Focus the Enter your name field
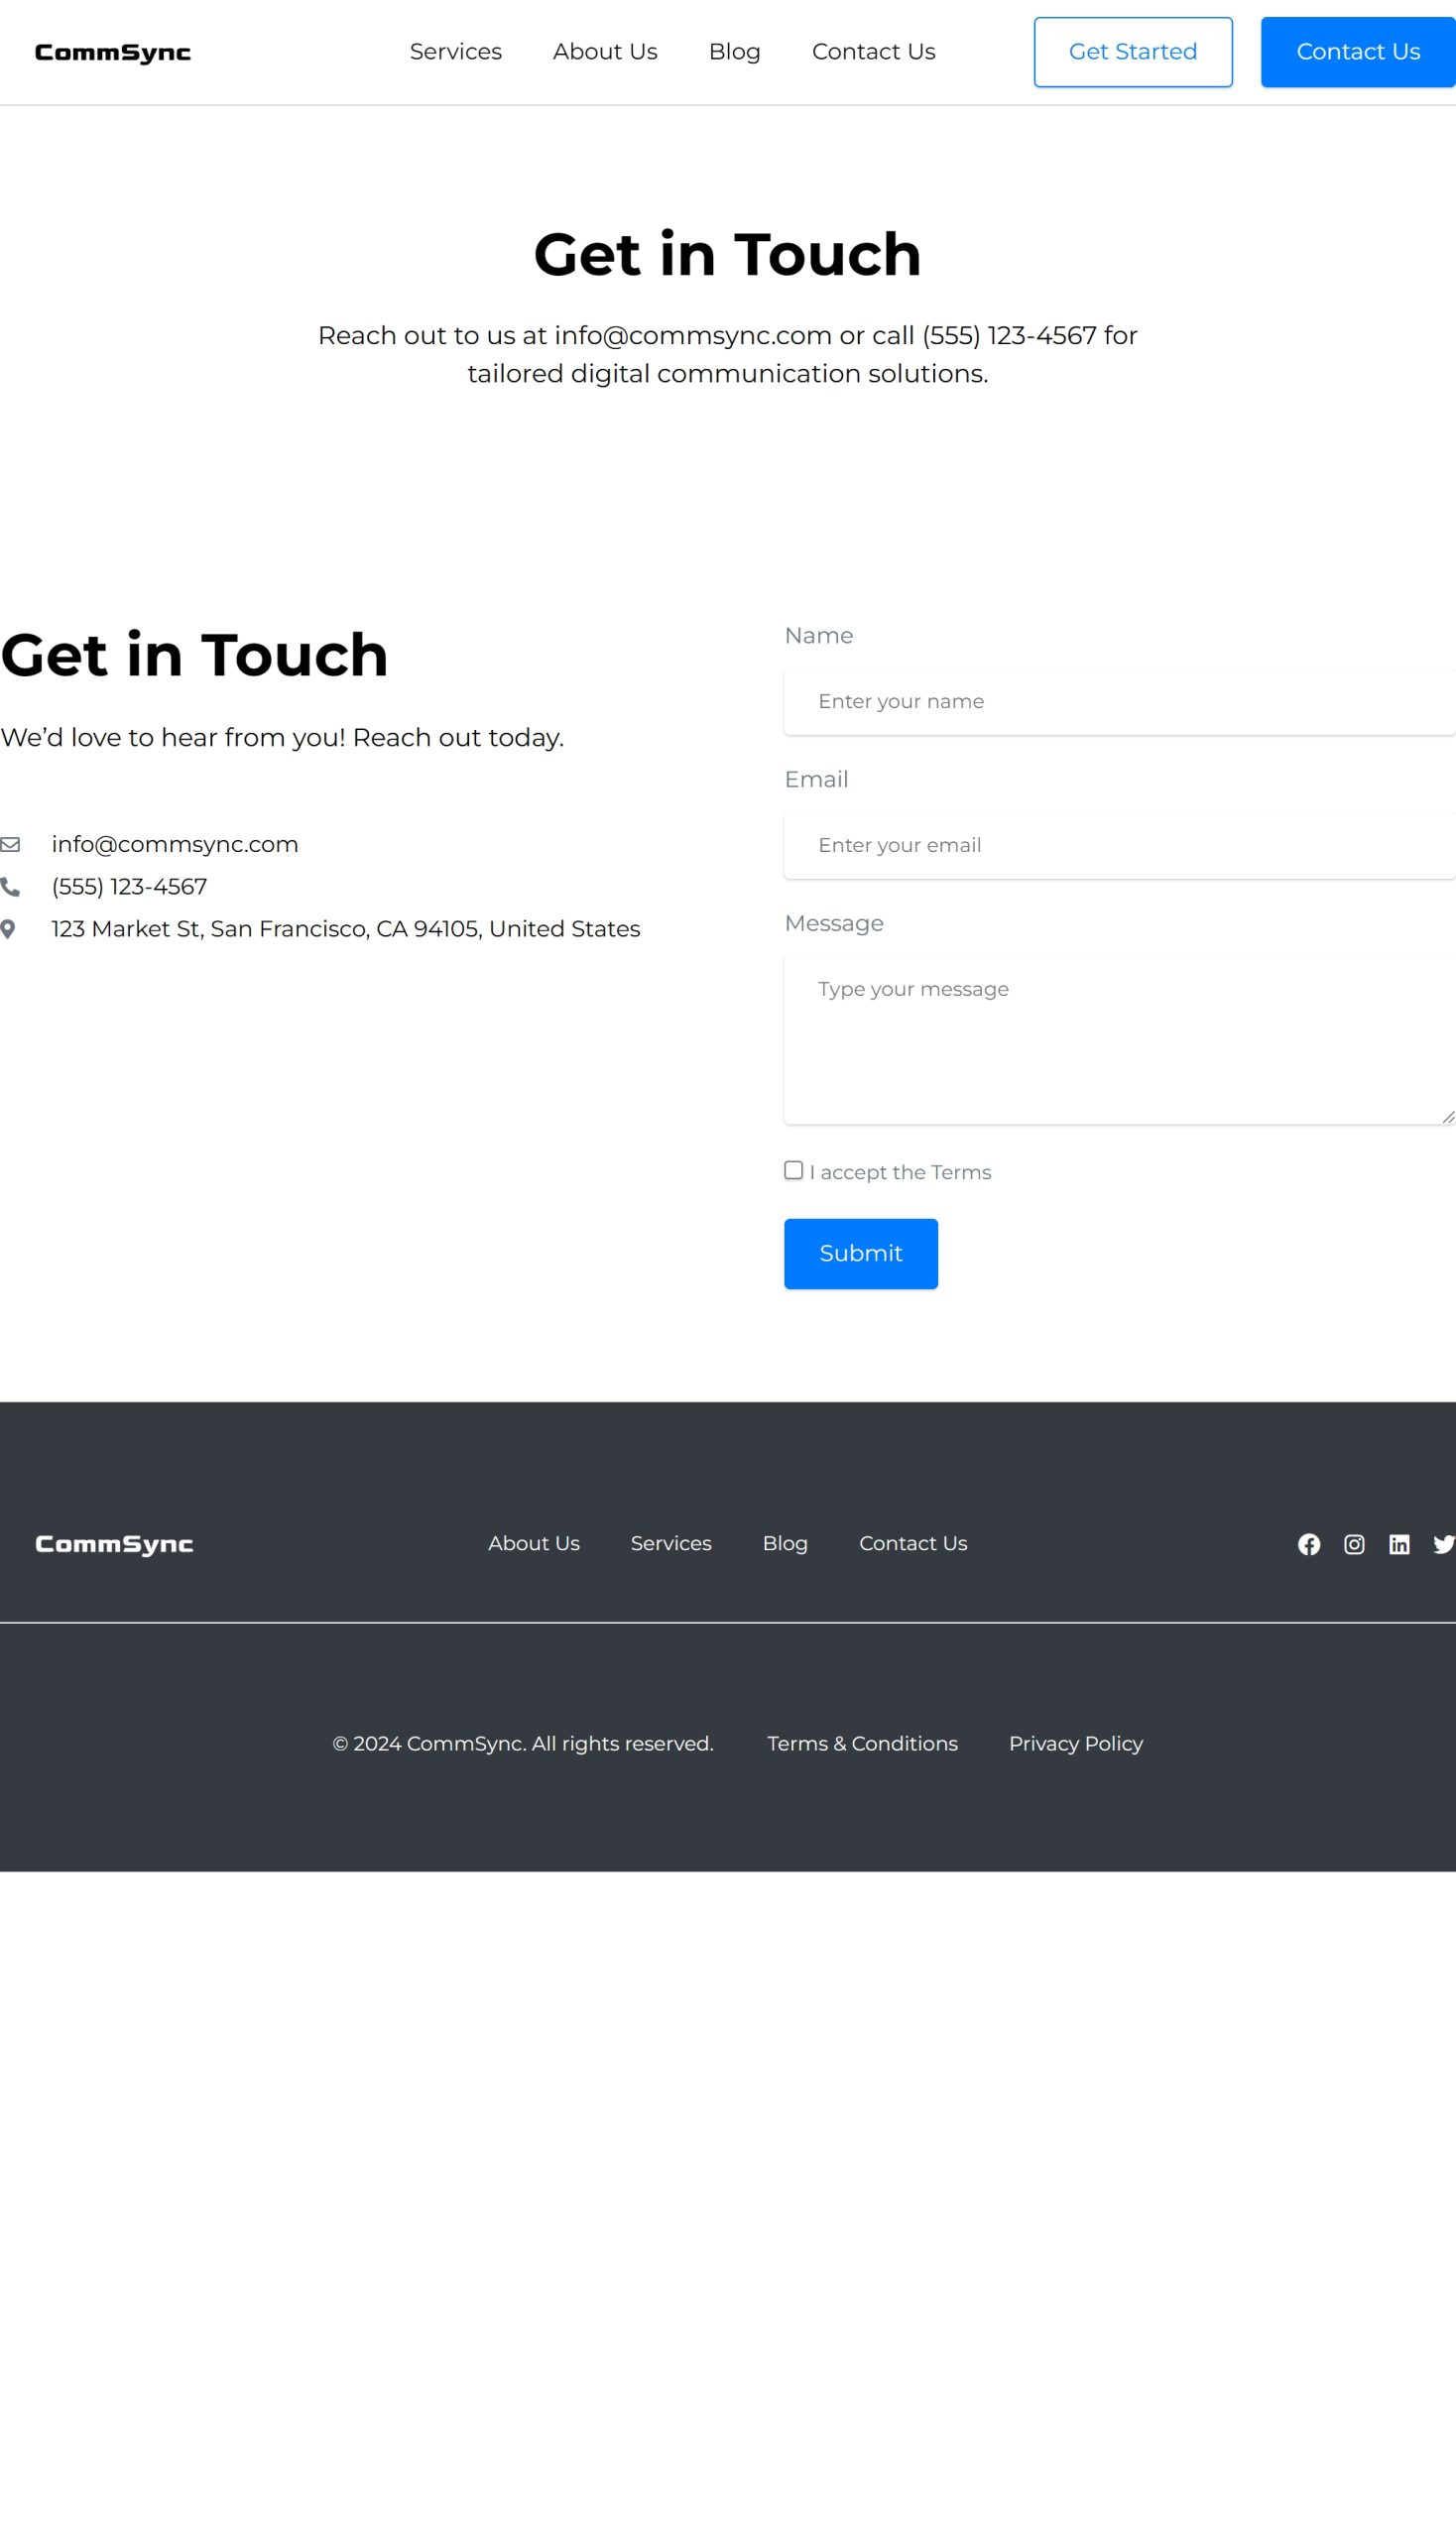 [x=1118, y=701]
